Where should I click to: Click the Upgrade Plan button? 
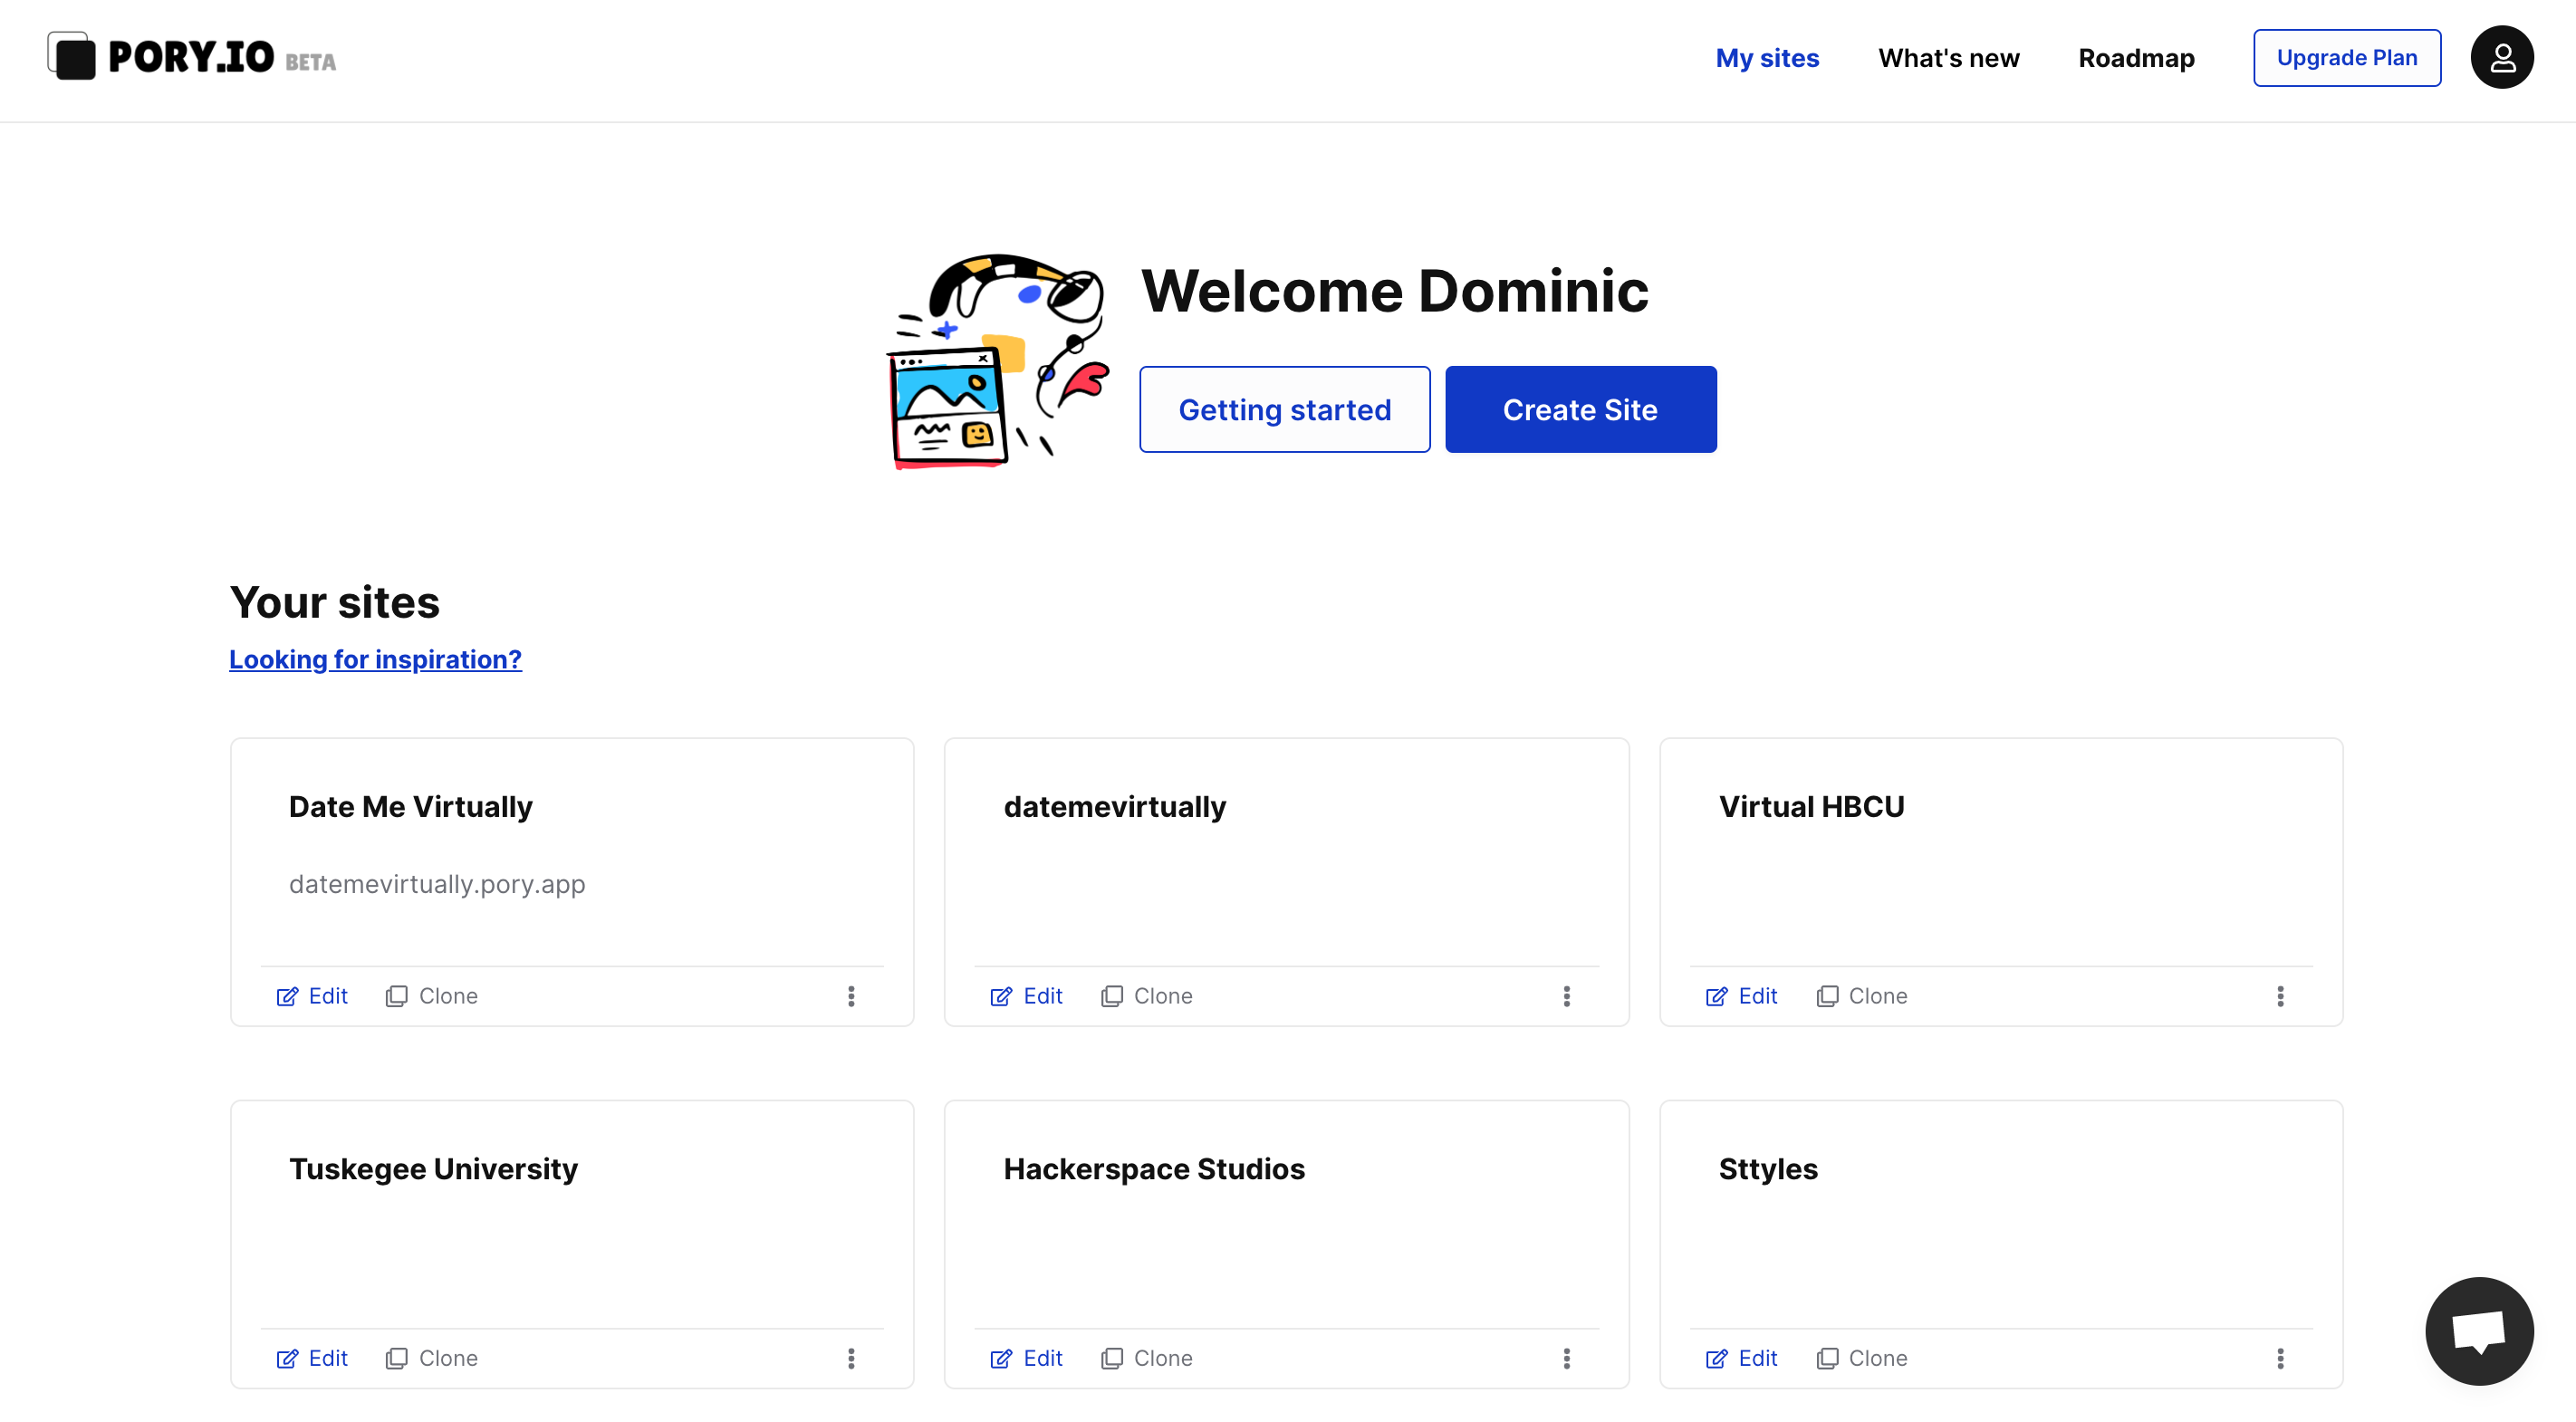(2346, 58)
